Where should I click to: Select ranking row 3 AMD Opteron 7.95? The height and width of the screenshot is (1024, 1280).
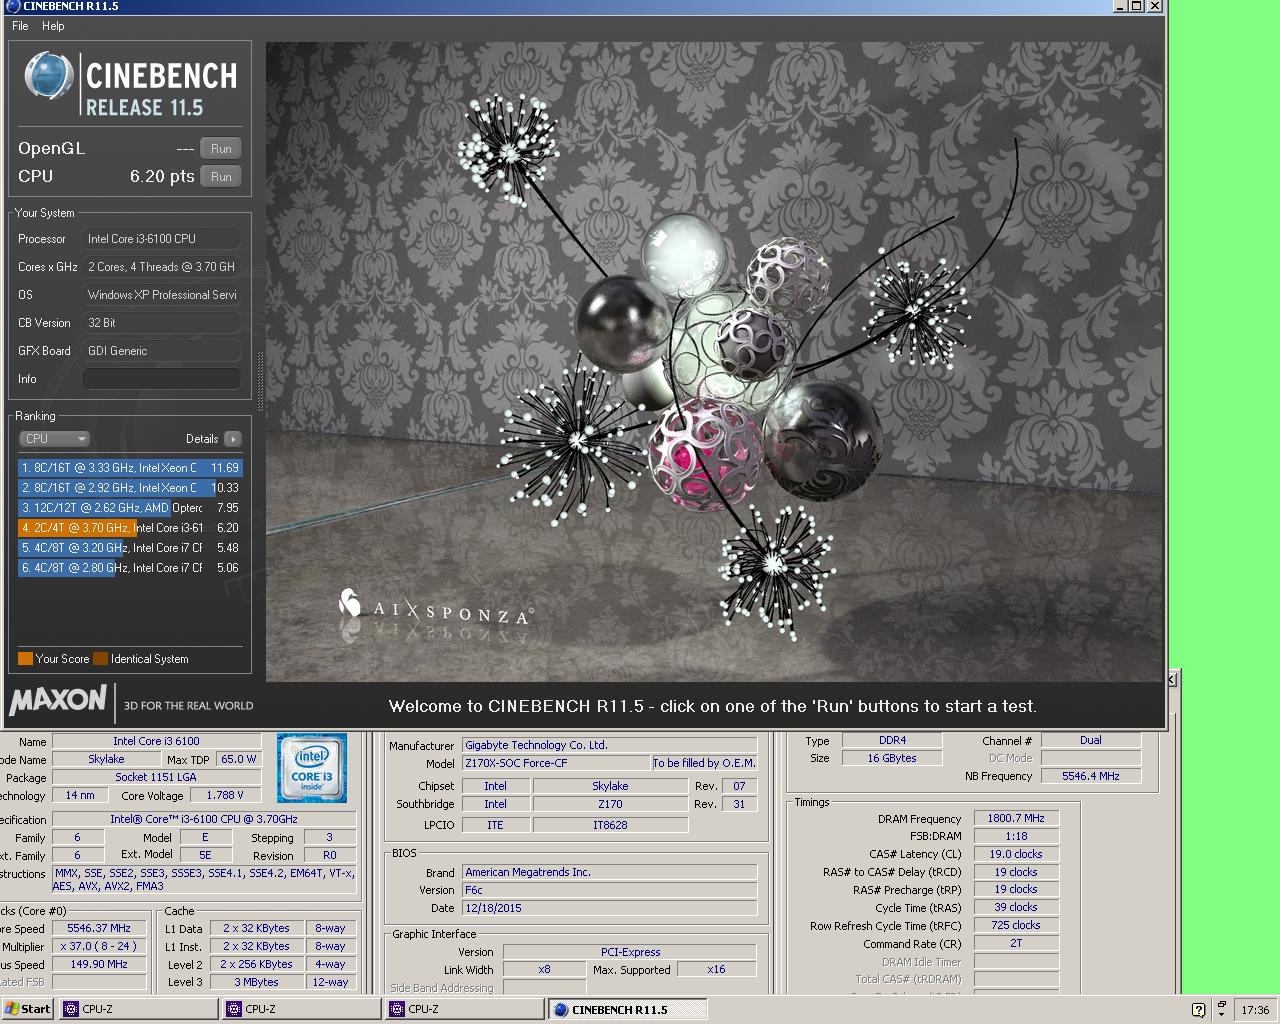(130, 508)
